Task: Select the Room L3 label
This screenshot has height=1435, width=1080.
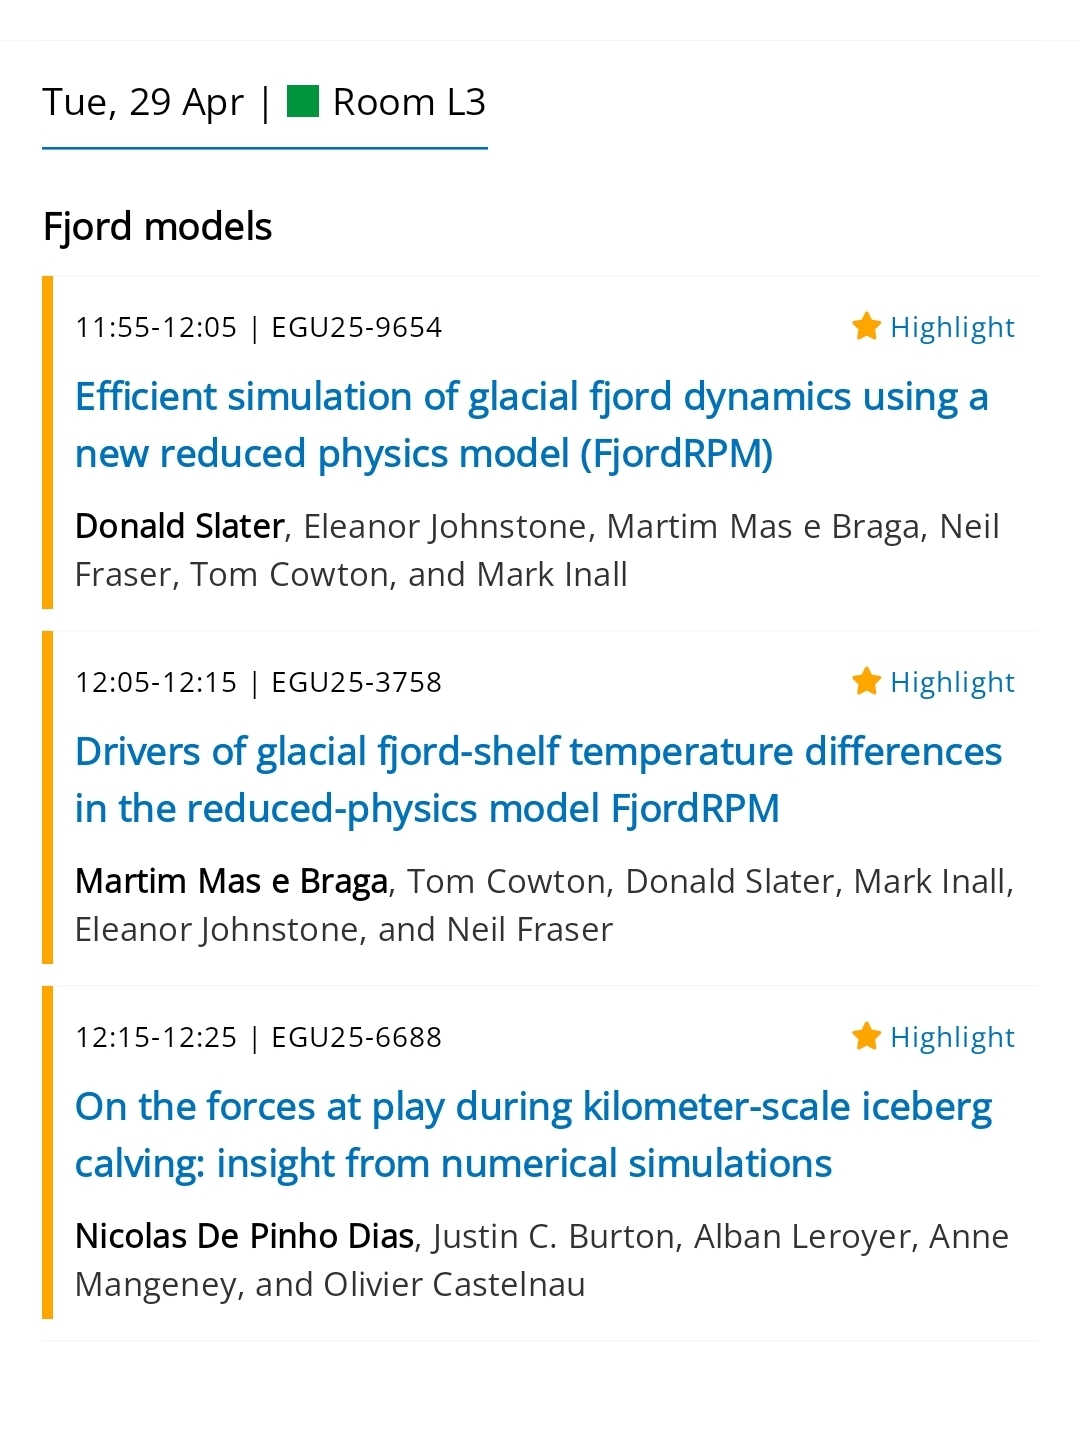Action: [409, 102]
